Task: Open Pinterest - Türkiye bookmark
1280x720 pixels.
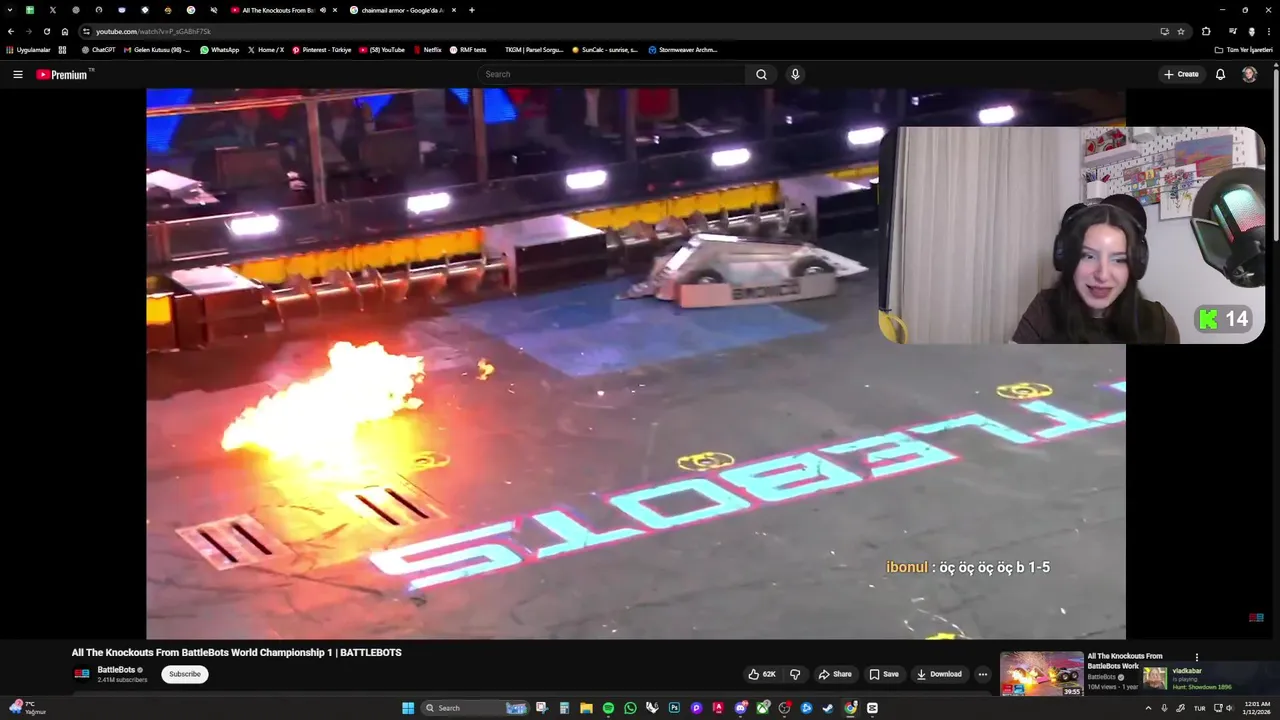Action: (x=322, y=49)
